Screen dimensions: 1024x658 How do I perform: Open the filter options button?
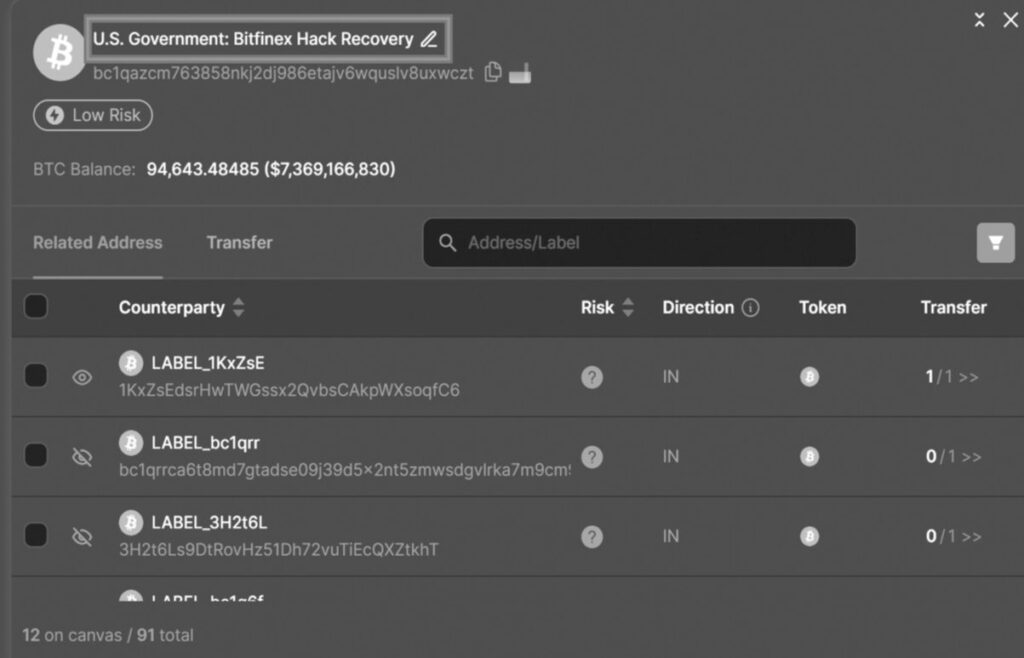point(995,243)
